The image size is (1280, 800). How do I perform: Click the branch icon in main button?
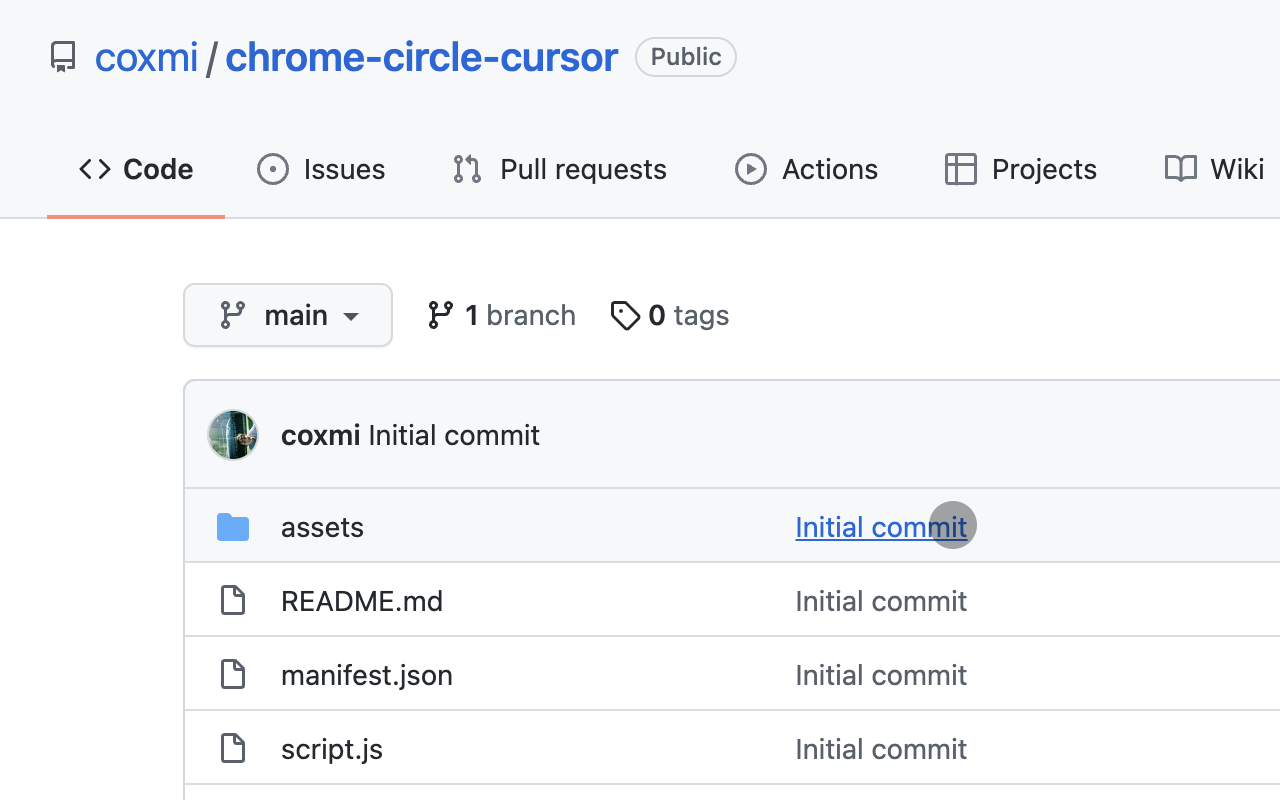[x=233, y=315]
